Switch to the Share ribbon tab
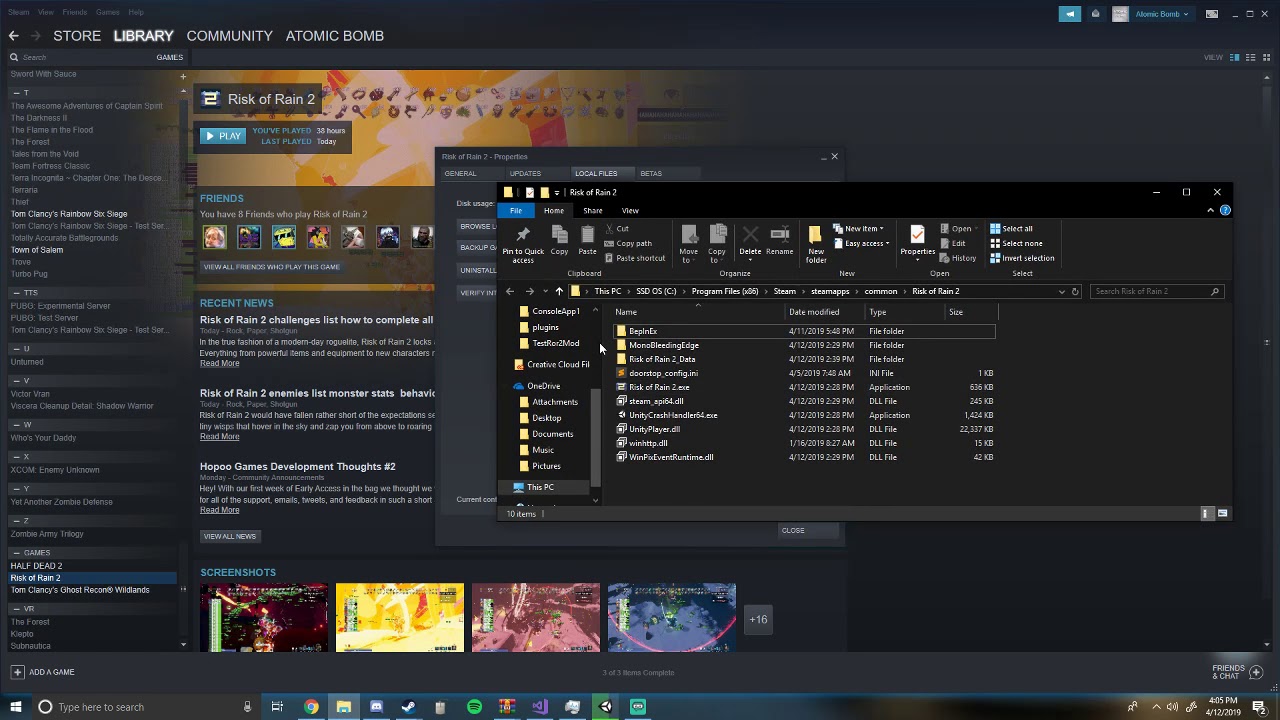The image size is (1280, 720). [x=593, y=210]
